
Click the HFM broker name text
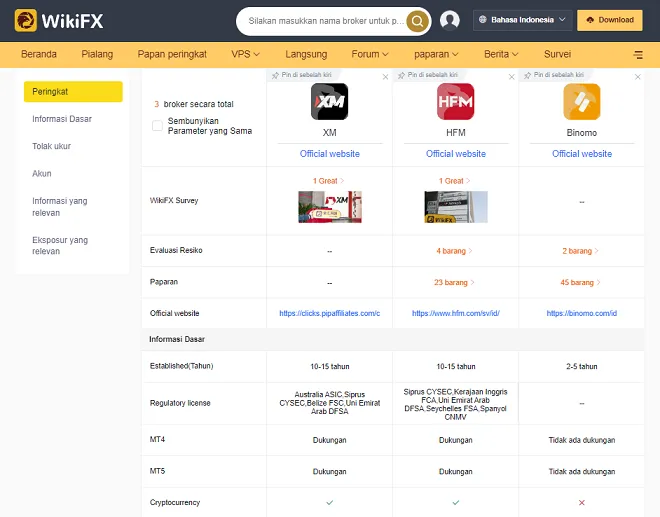point(456,133)
